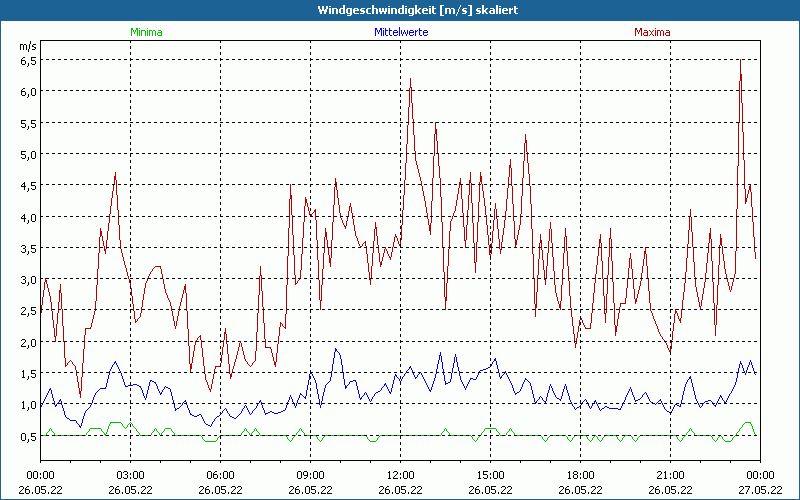
Task: Select the red 'Maxima' legend label
Action: (652, 32)
